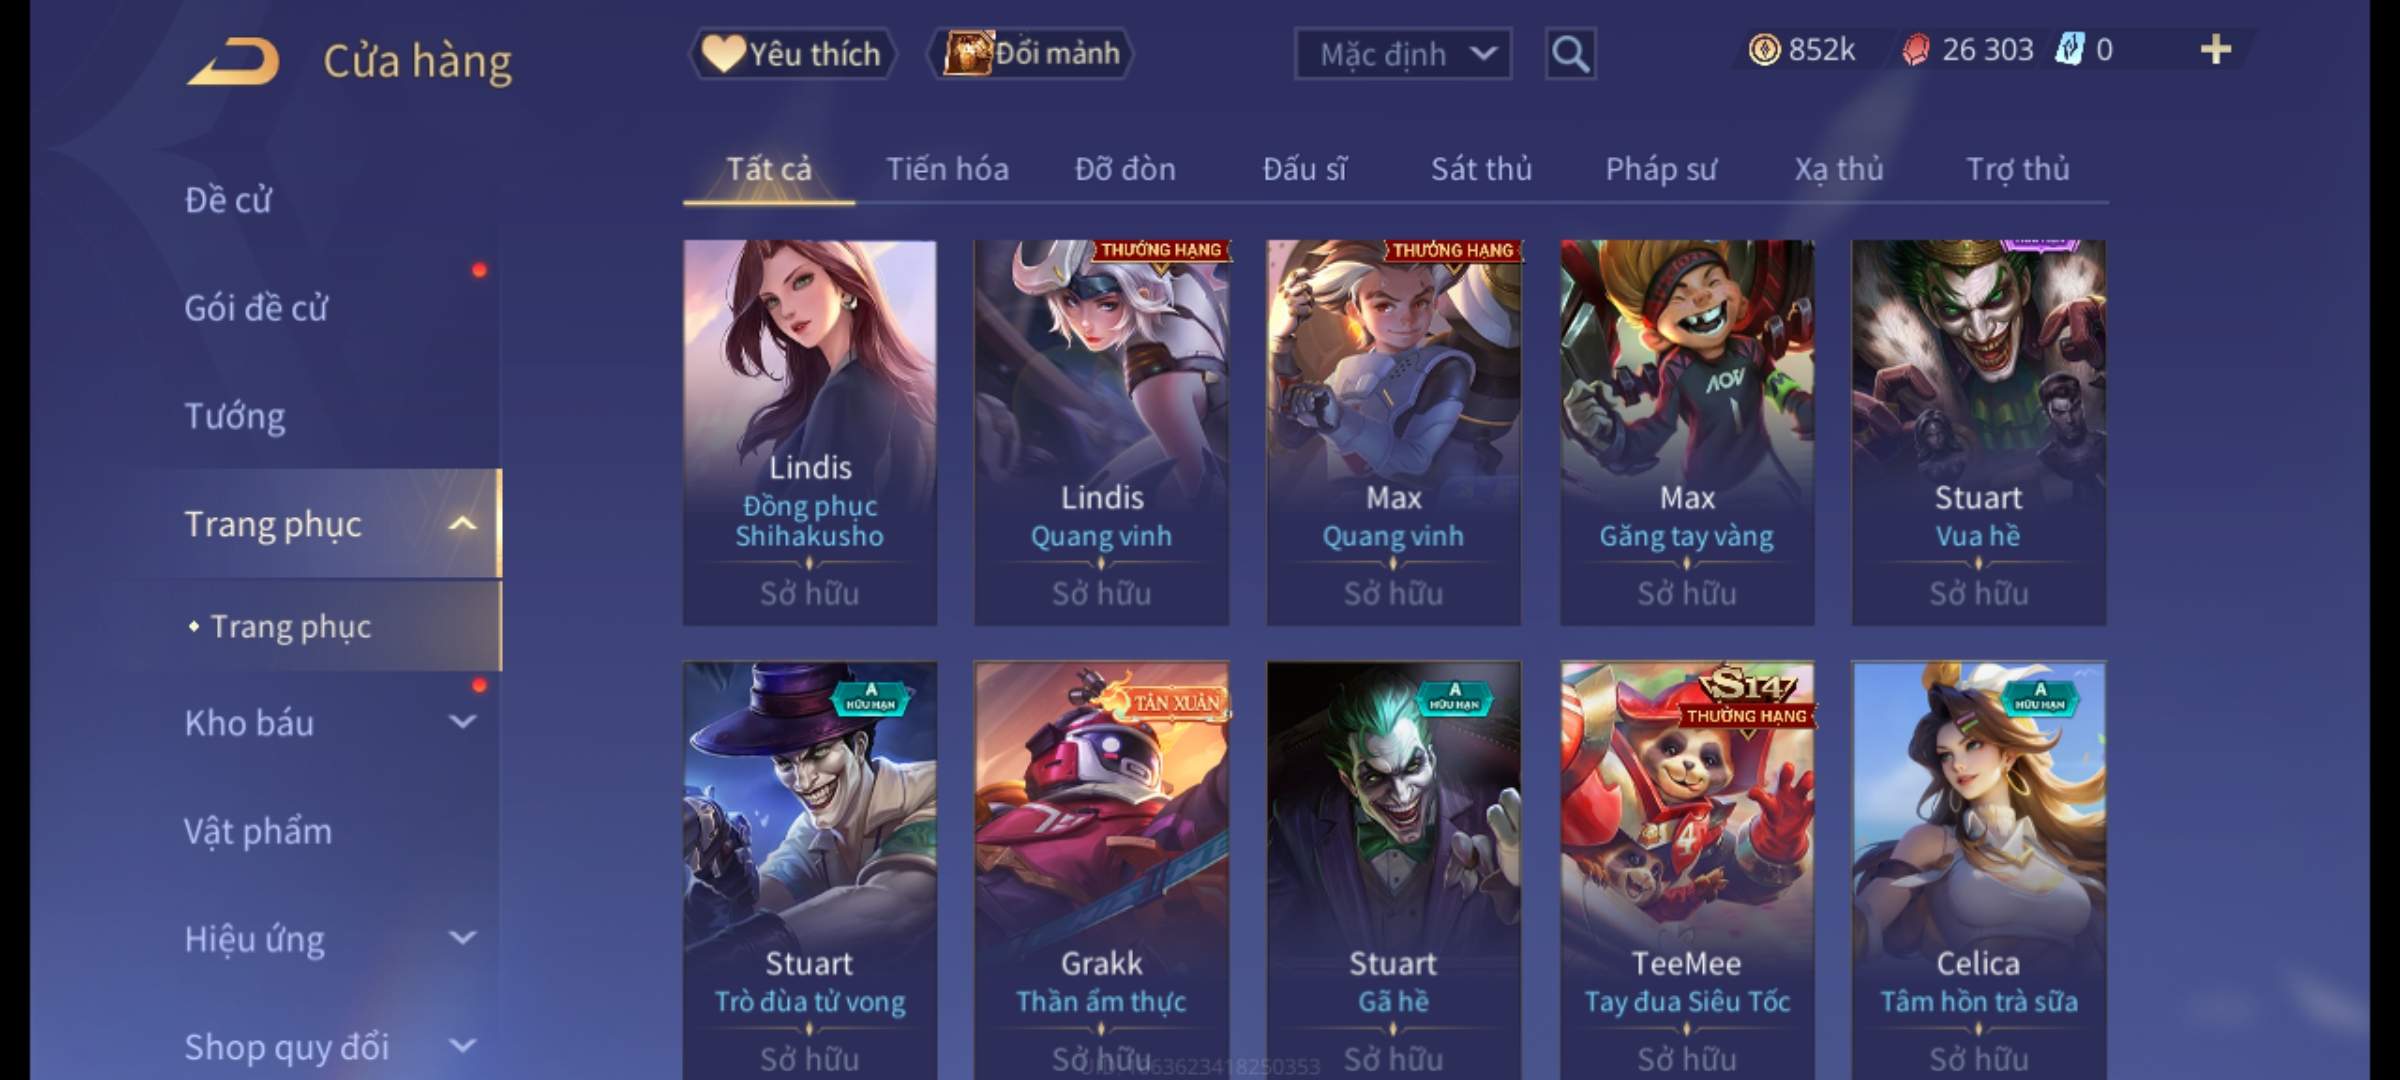The image size is (2400, 1080).
Task: Open Đổi mảnh chest exchange
Action: (1031, 53)
